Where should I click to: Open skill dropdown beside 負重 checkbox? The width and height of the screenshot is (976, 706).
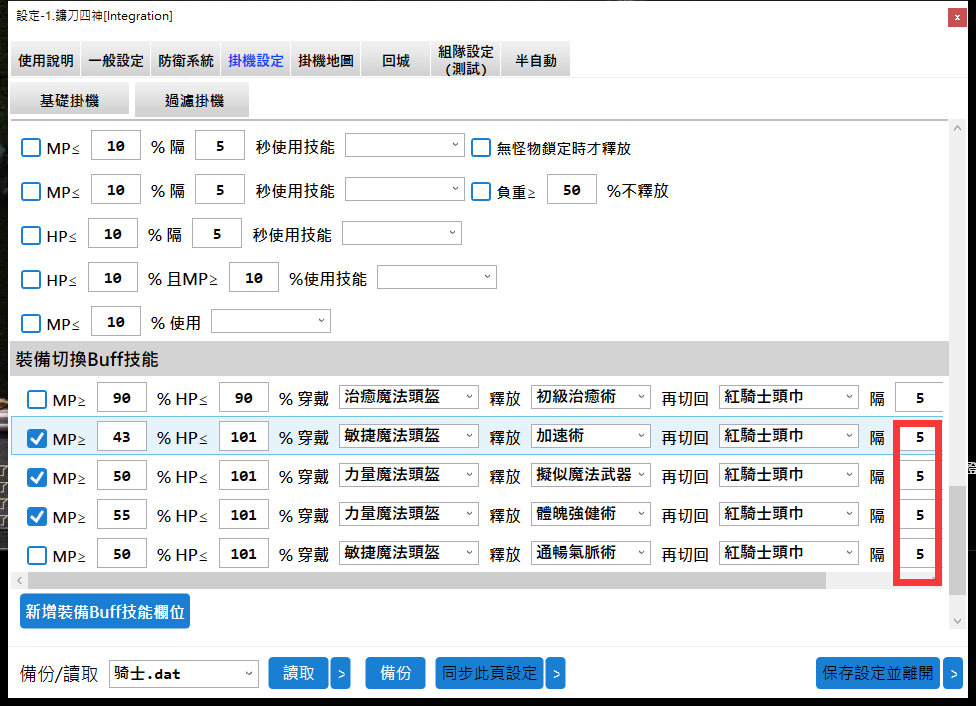click(405, 189)
